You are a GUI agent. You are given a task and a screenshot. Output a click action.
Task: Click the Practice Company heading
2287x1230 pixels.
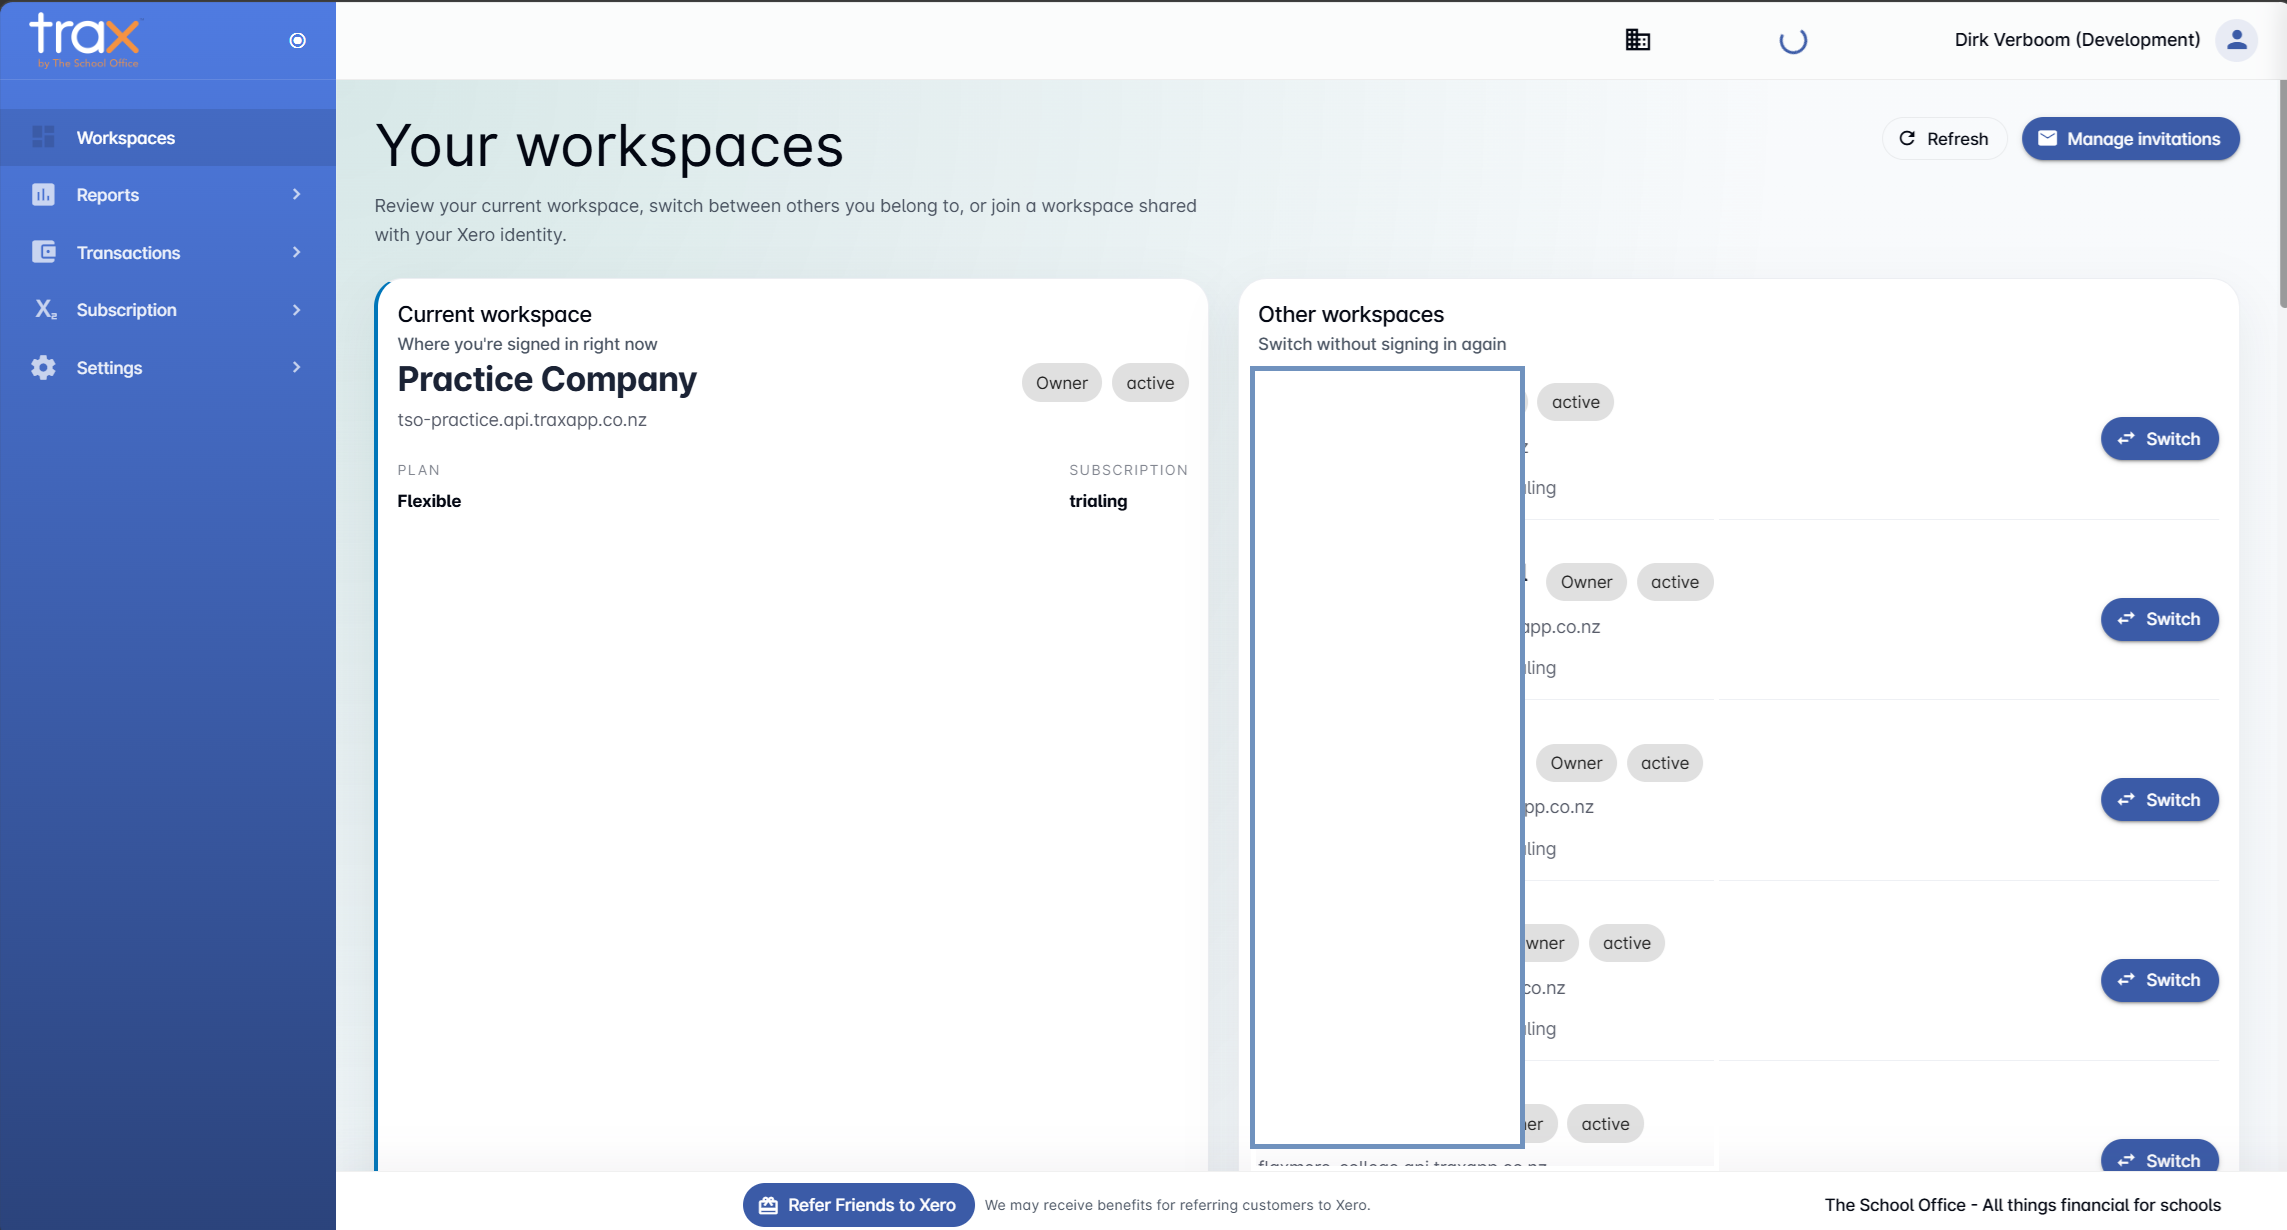pyautogui.click(x=547, y=379)
